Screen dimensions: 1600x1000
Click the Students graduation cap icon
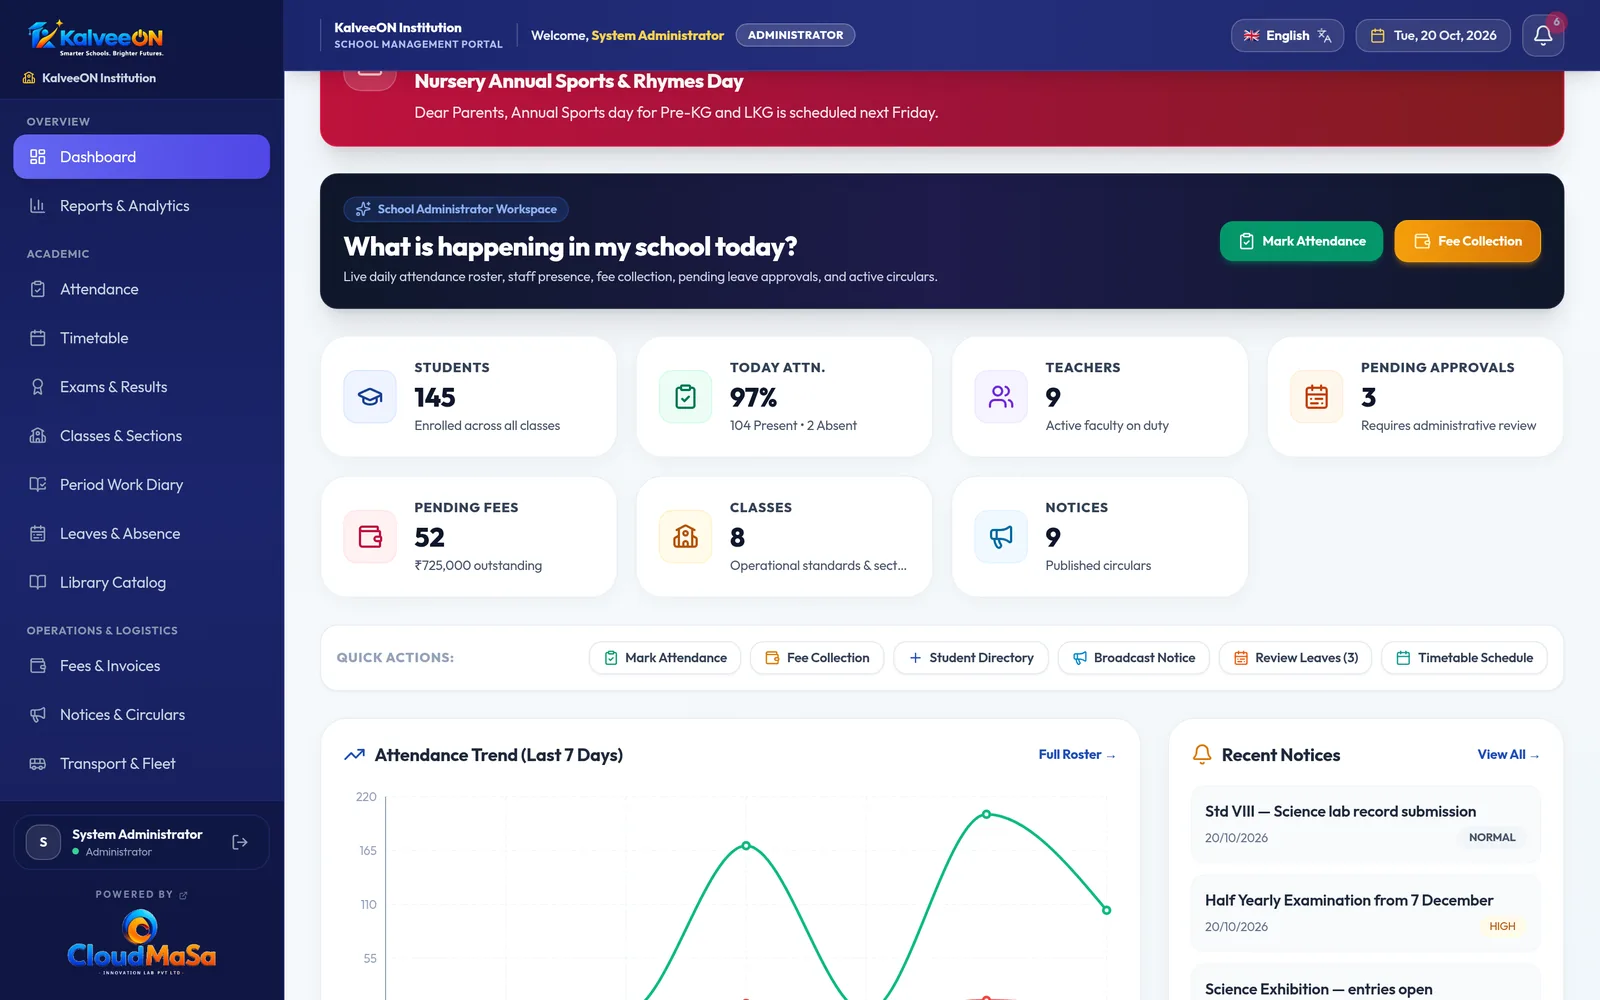(x=370, y=396)
